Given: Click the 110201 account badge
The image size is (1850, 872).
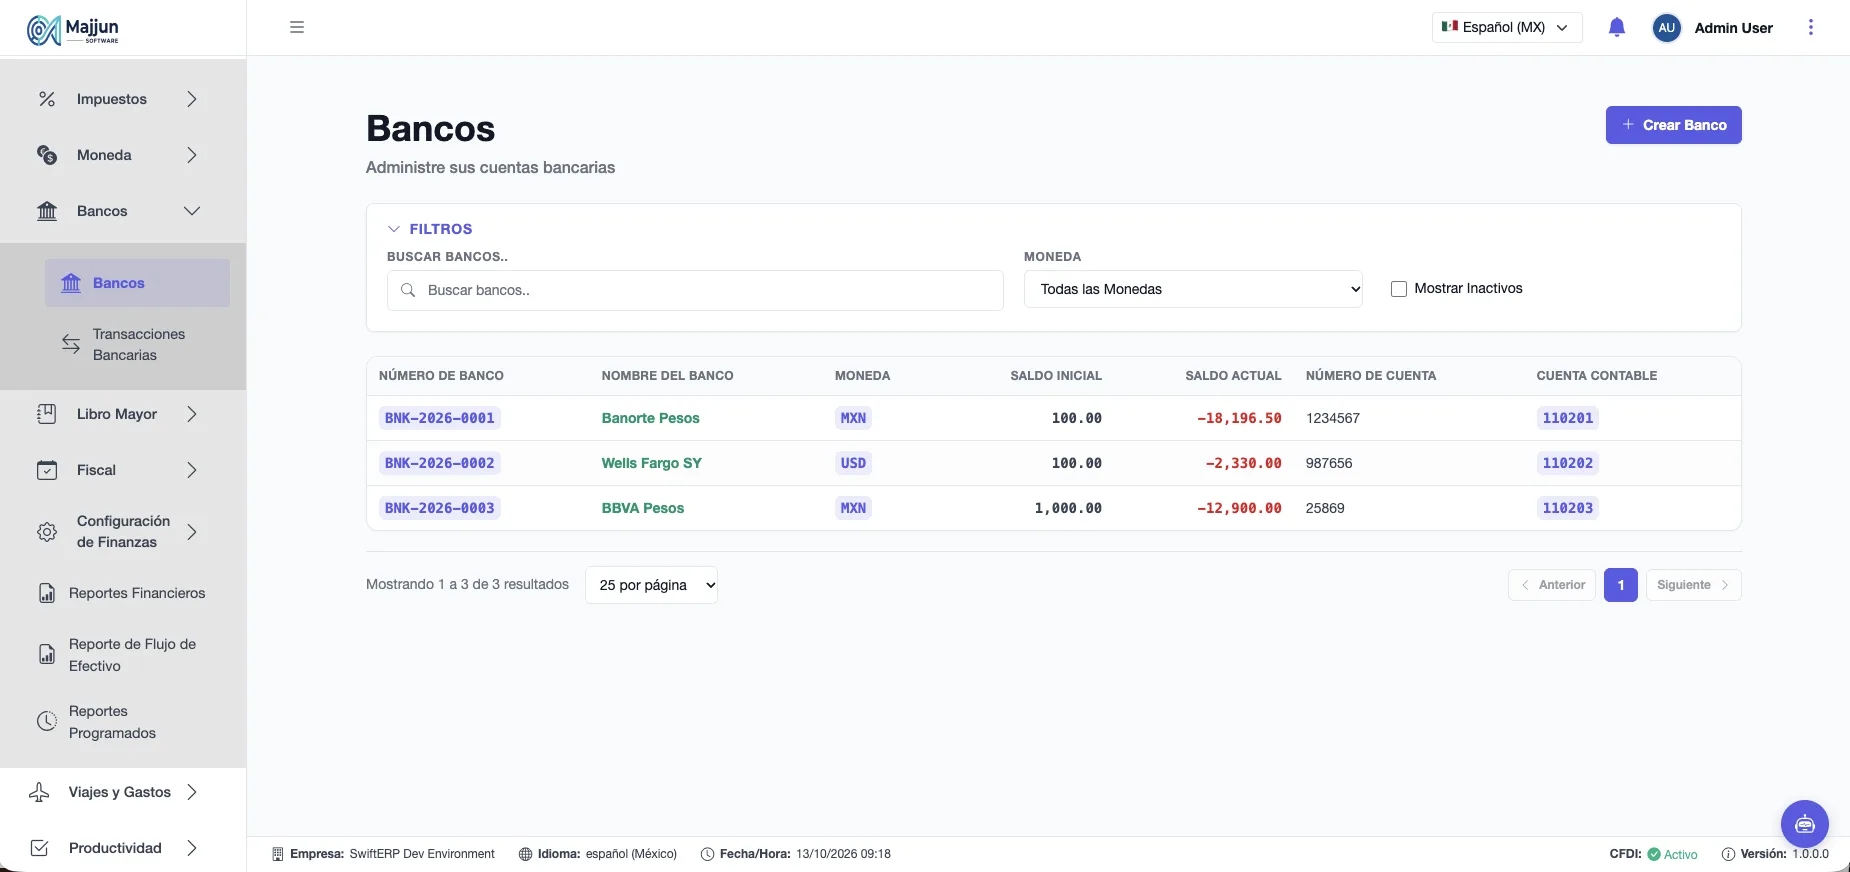Looking at the screenshot, I should tap(1567, 418).
